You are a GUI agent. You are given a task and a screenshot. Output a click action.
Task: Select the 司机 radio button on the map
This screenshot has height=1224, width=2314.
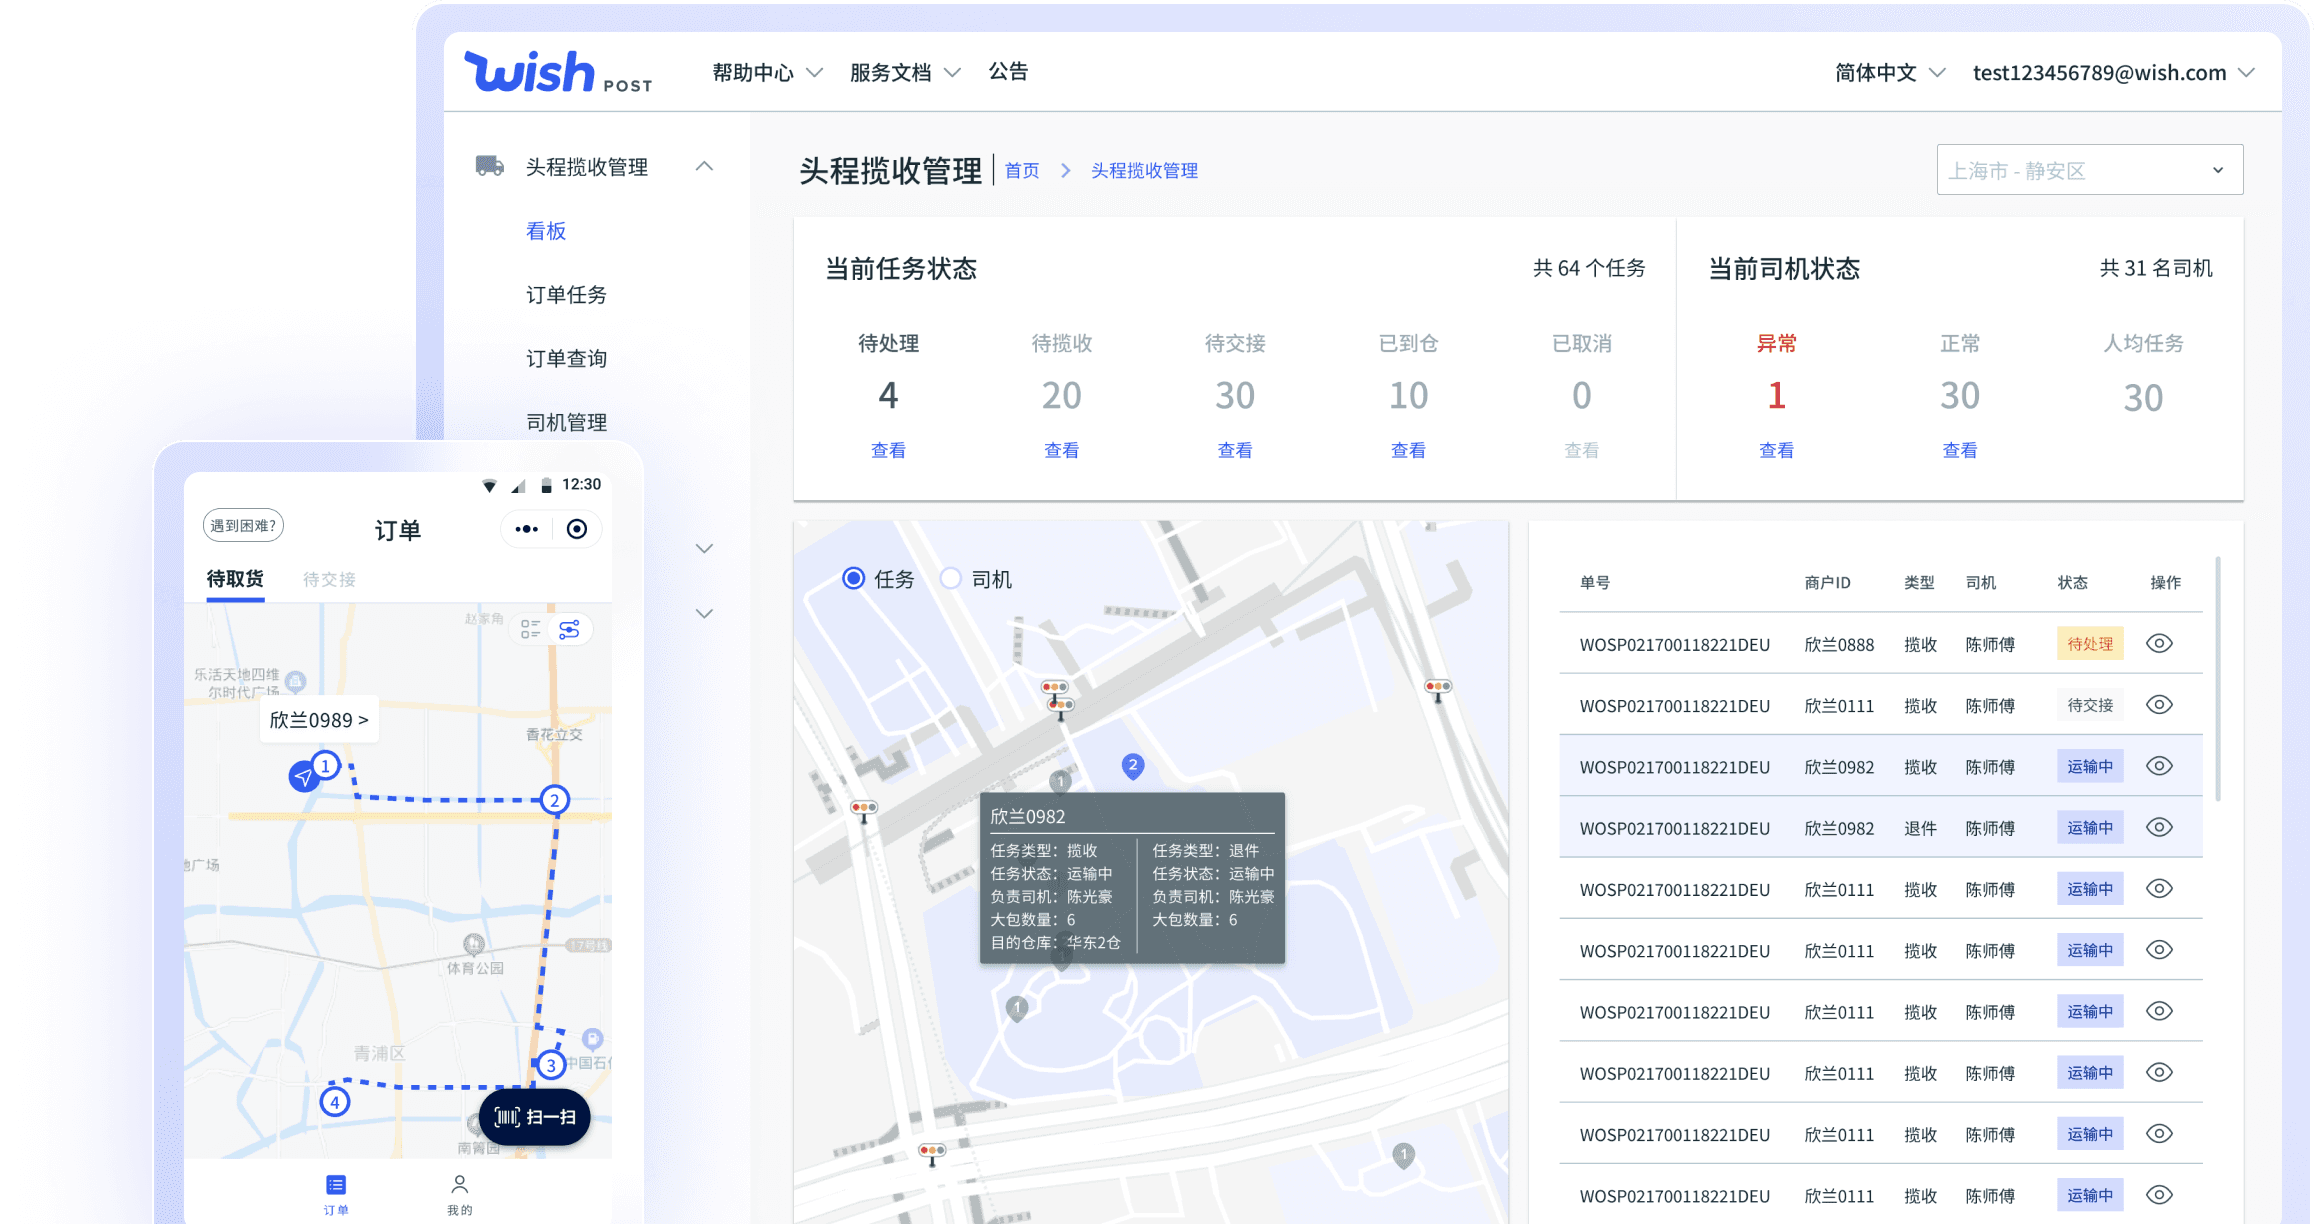[951, 579]
